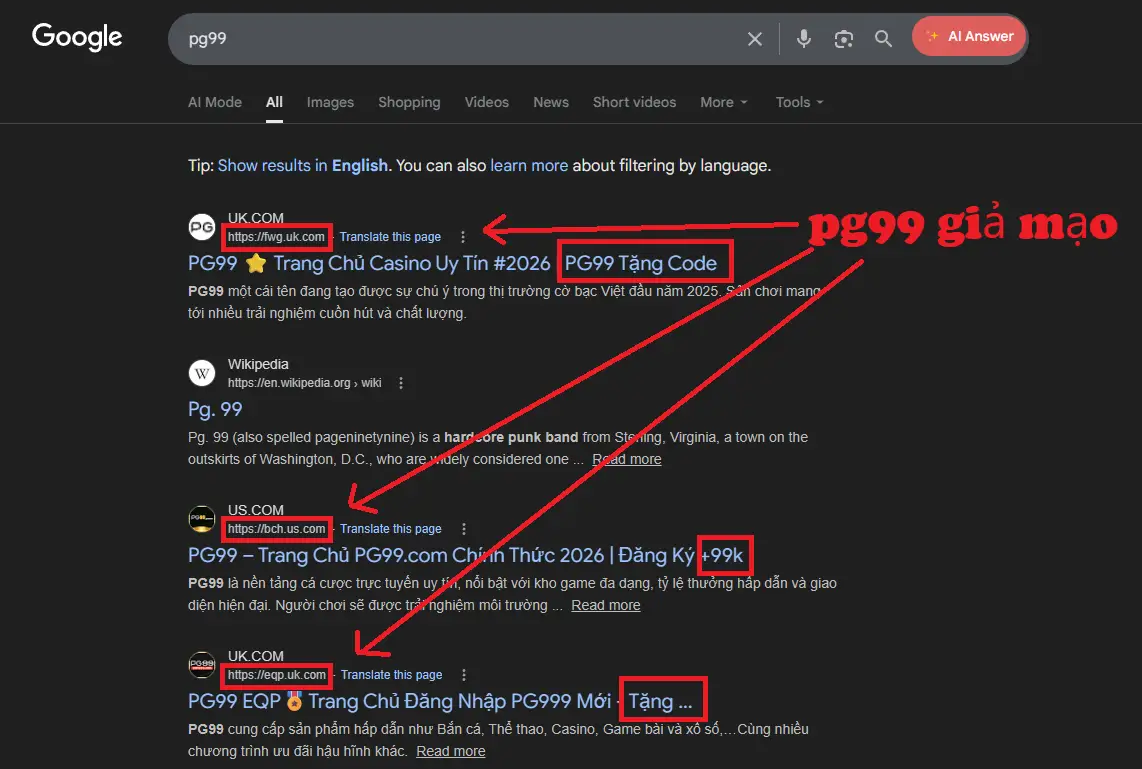Click the magnifying glass search icon
Viewport: 1142px width, 769px height.
pyautogui.click(x=883, y=39)
